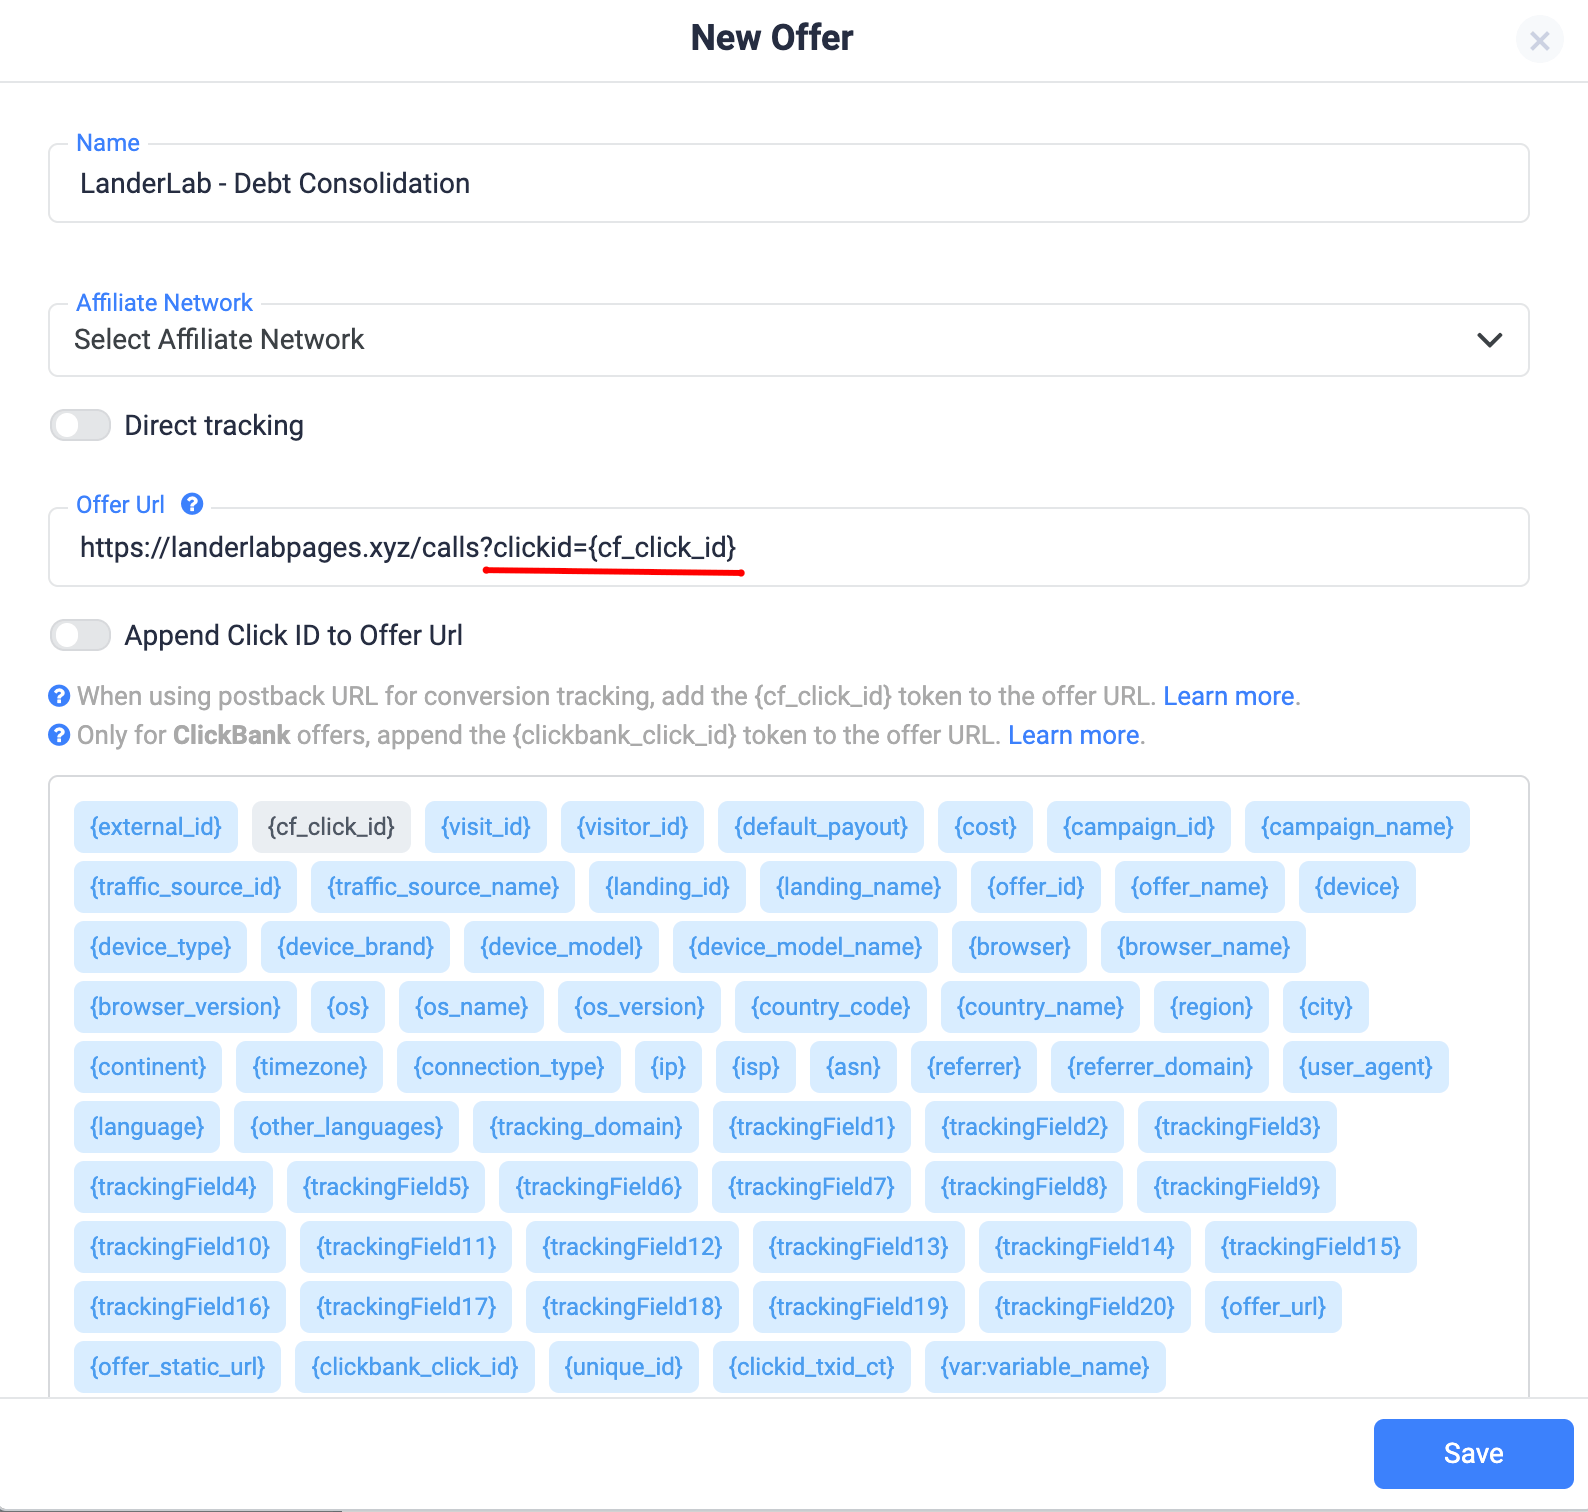Open the Select Affiliate Network dropdown

pyautogui.click(x=789, y=340)
